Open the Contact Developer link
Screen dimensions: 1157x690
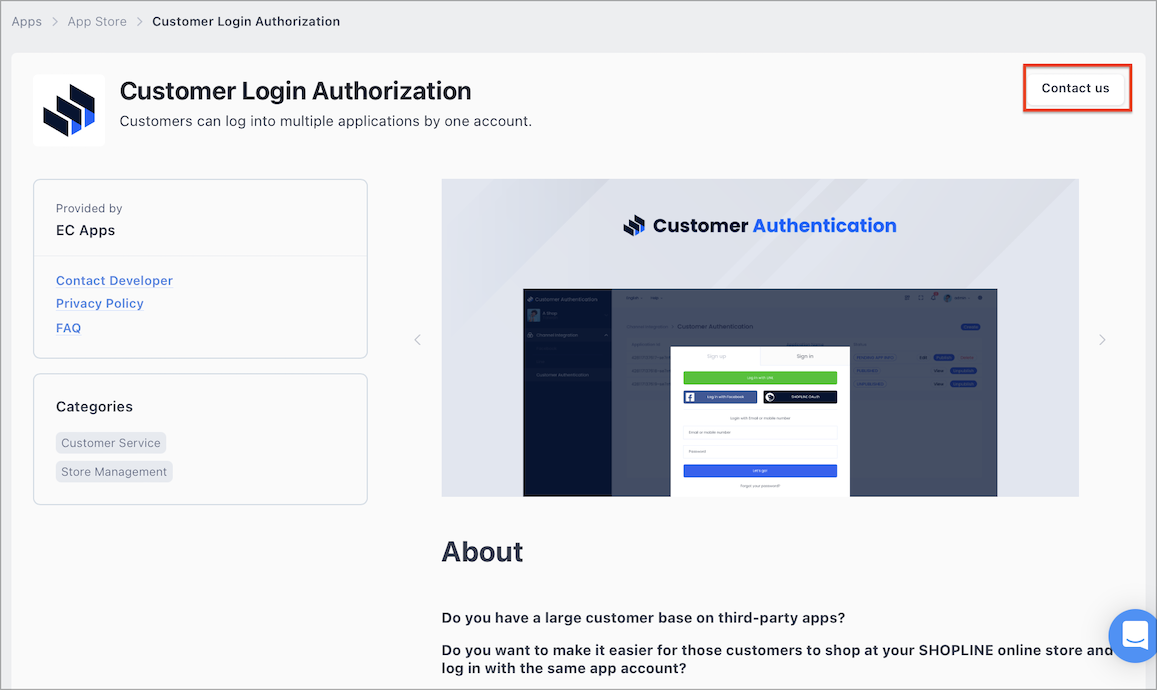114,280
